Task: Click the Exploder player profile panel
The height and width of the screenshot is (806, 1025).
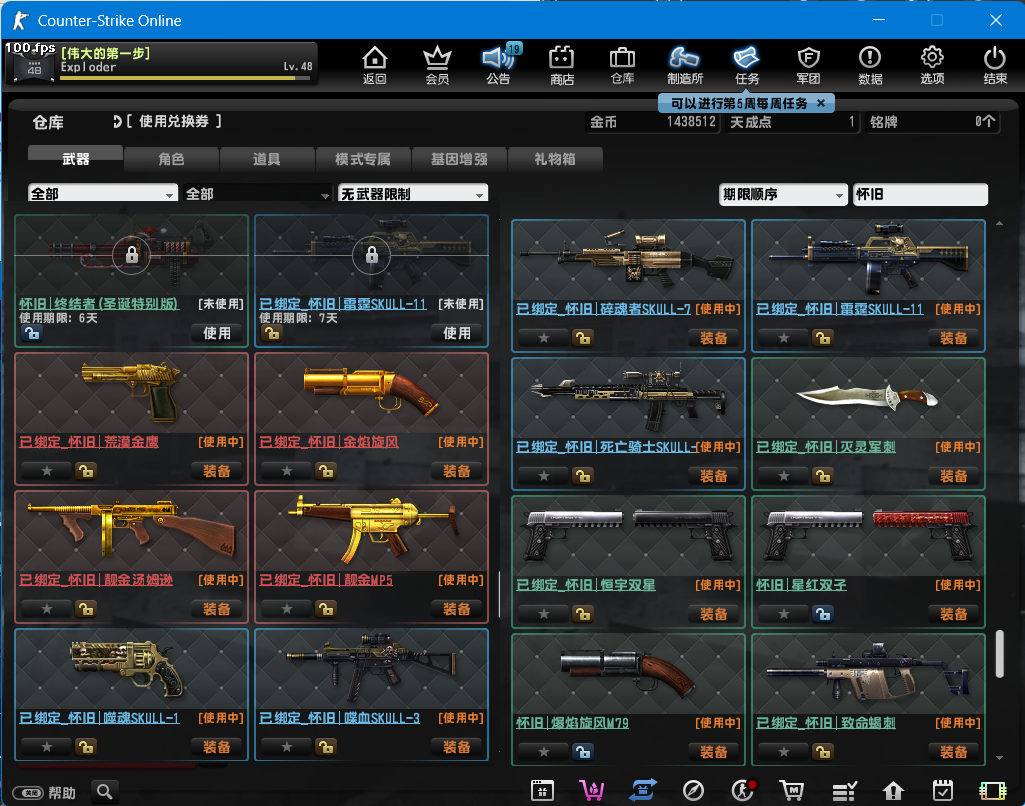Action: (x=161, y=63)
